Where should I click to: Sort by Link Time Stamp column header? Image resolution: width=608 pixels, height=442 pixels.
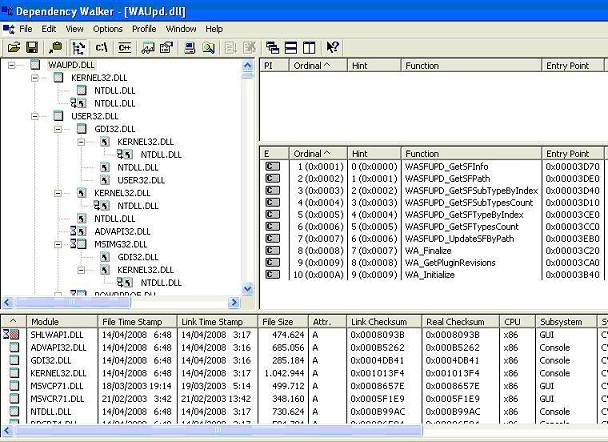pyautogui.click(x=217, y=322)
